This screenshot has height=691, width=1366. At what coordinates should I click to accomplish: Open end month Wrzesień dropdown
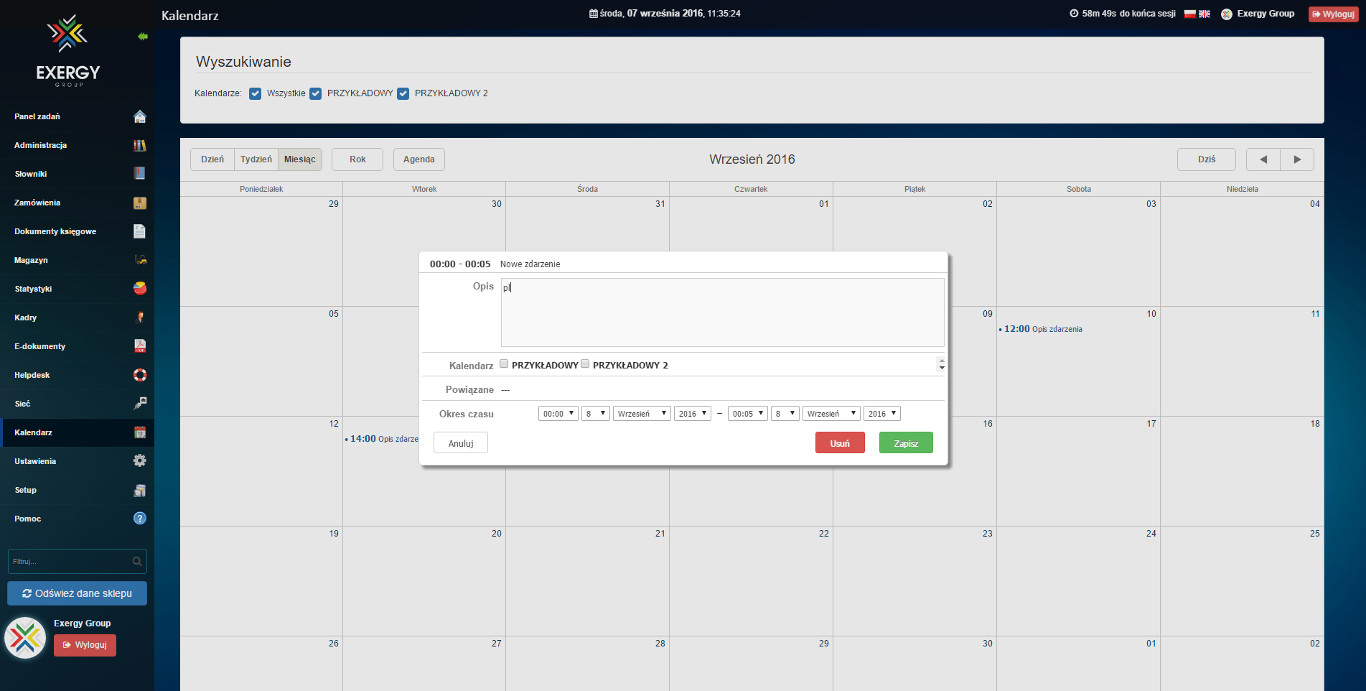point(831,413)
